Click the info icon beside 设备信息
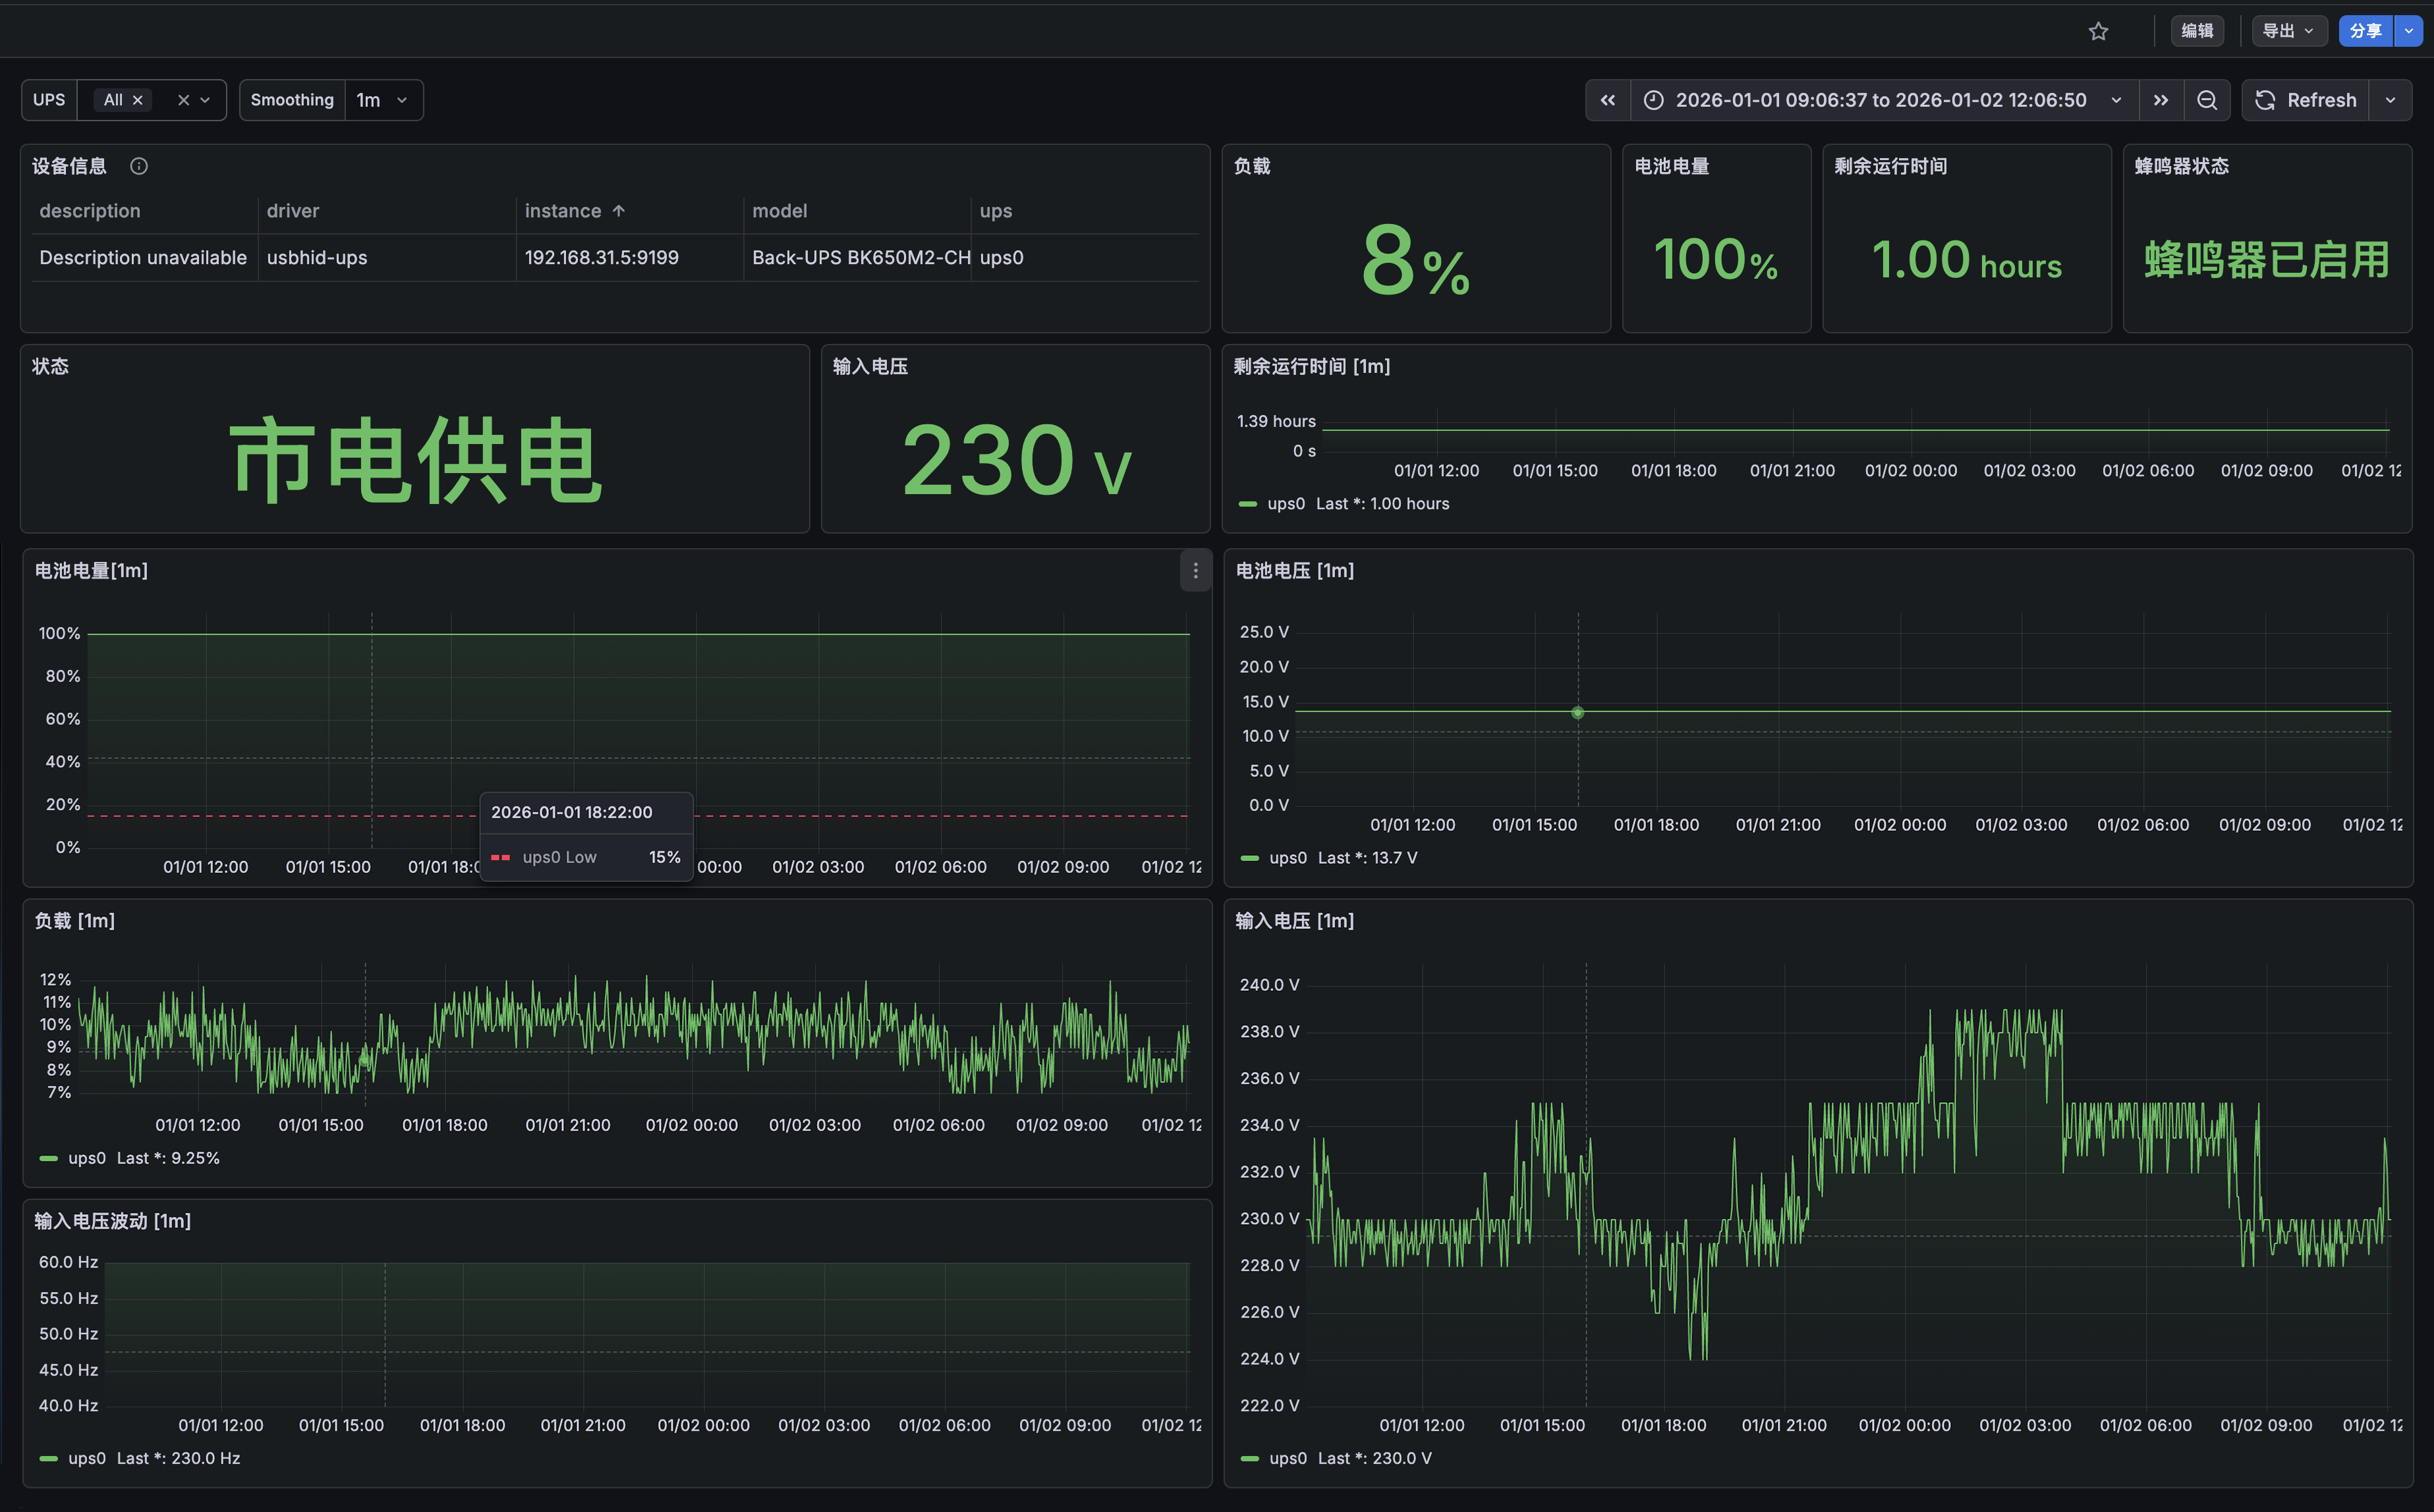 (x=139, y=166)
